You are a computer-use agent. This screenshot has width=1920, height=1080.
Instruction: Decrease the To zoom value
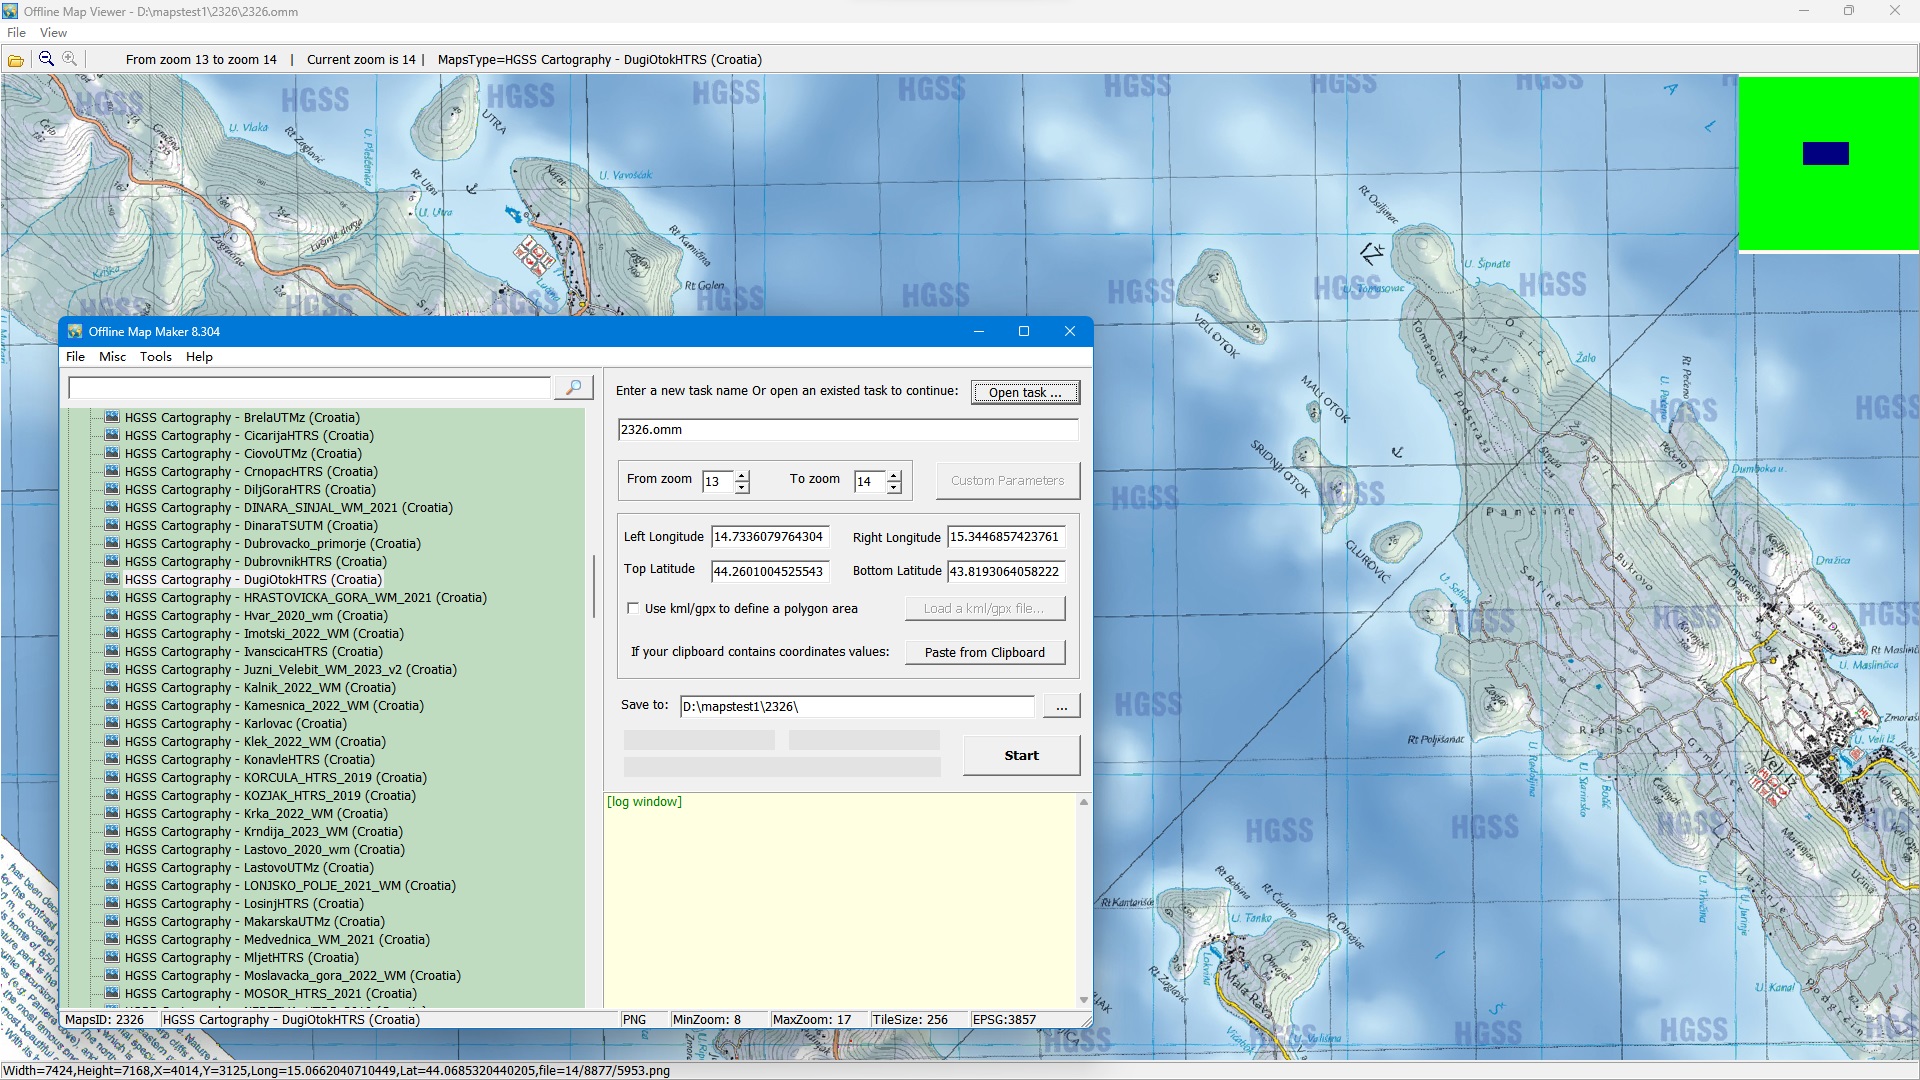coord(894,487)
